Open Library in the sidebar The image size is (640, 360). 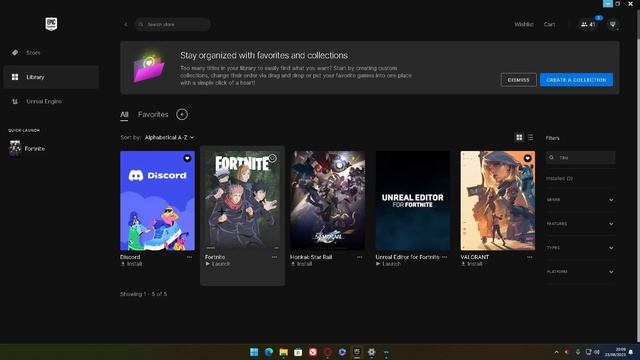click(x=51, y=77)
